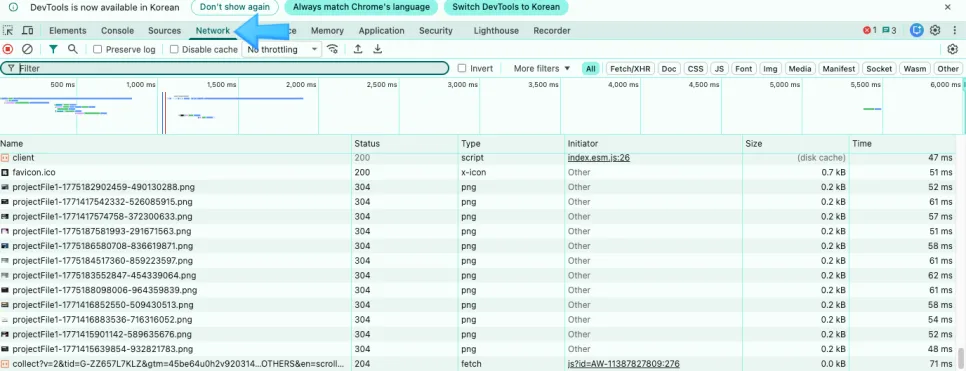Clear the network log
Image resolution: width=966 pixels, height=371 pixels.
tap(27, 49)
